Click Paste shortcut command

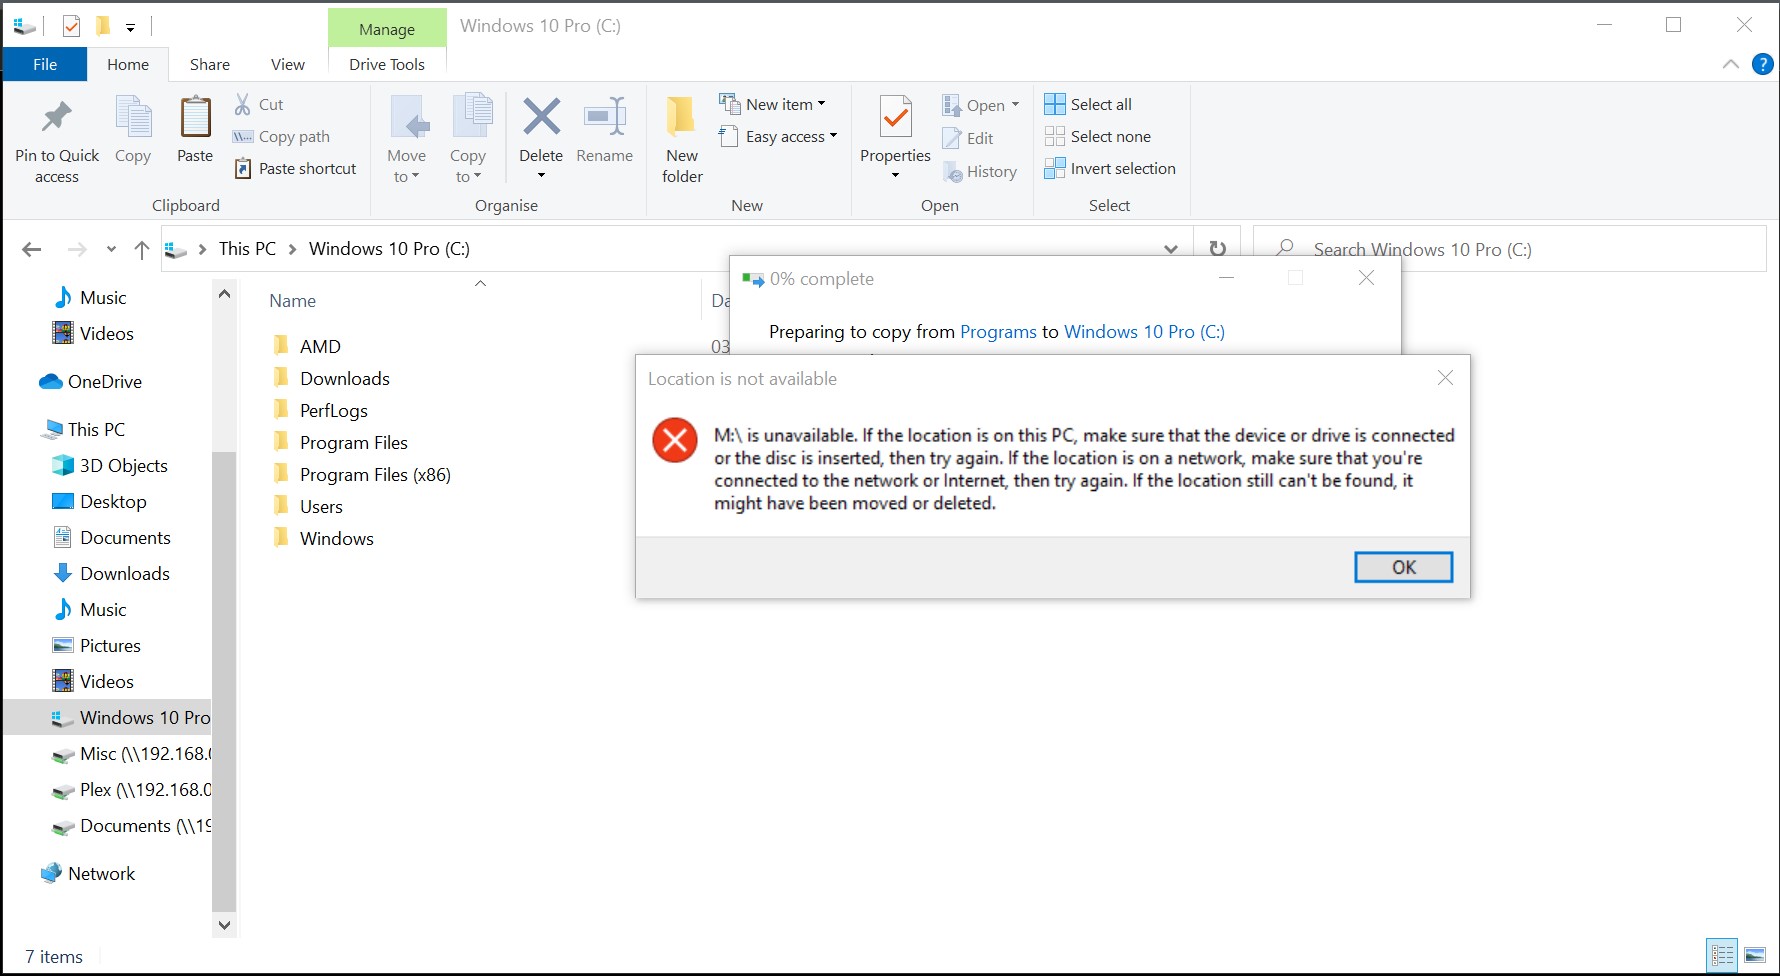tap(295, 168)
